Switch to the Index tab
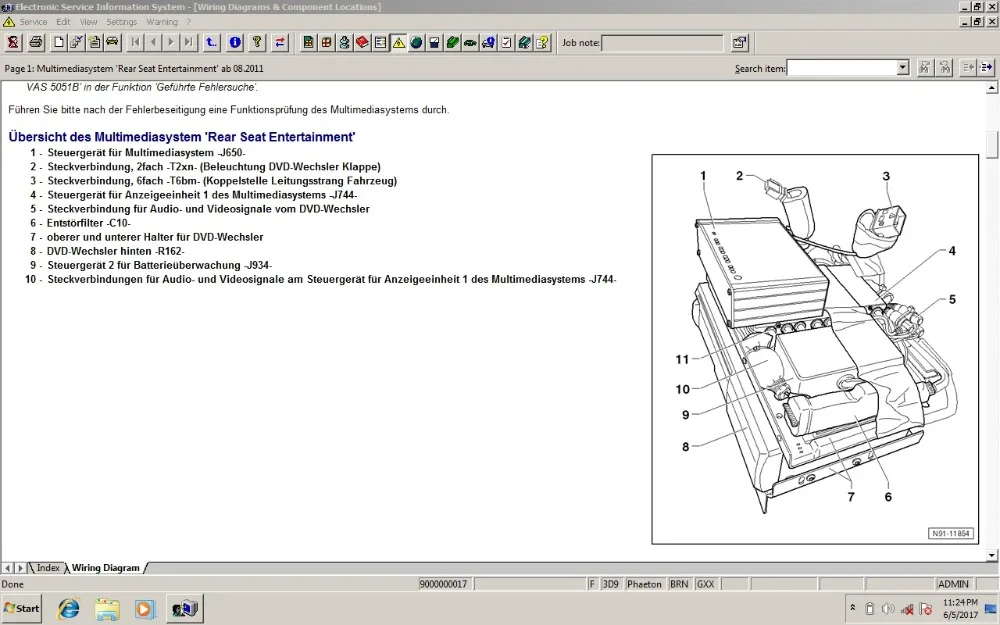The height and width of the screenshot is (625, 1000). tap(48, 568)
